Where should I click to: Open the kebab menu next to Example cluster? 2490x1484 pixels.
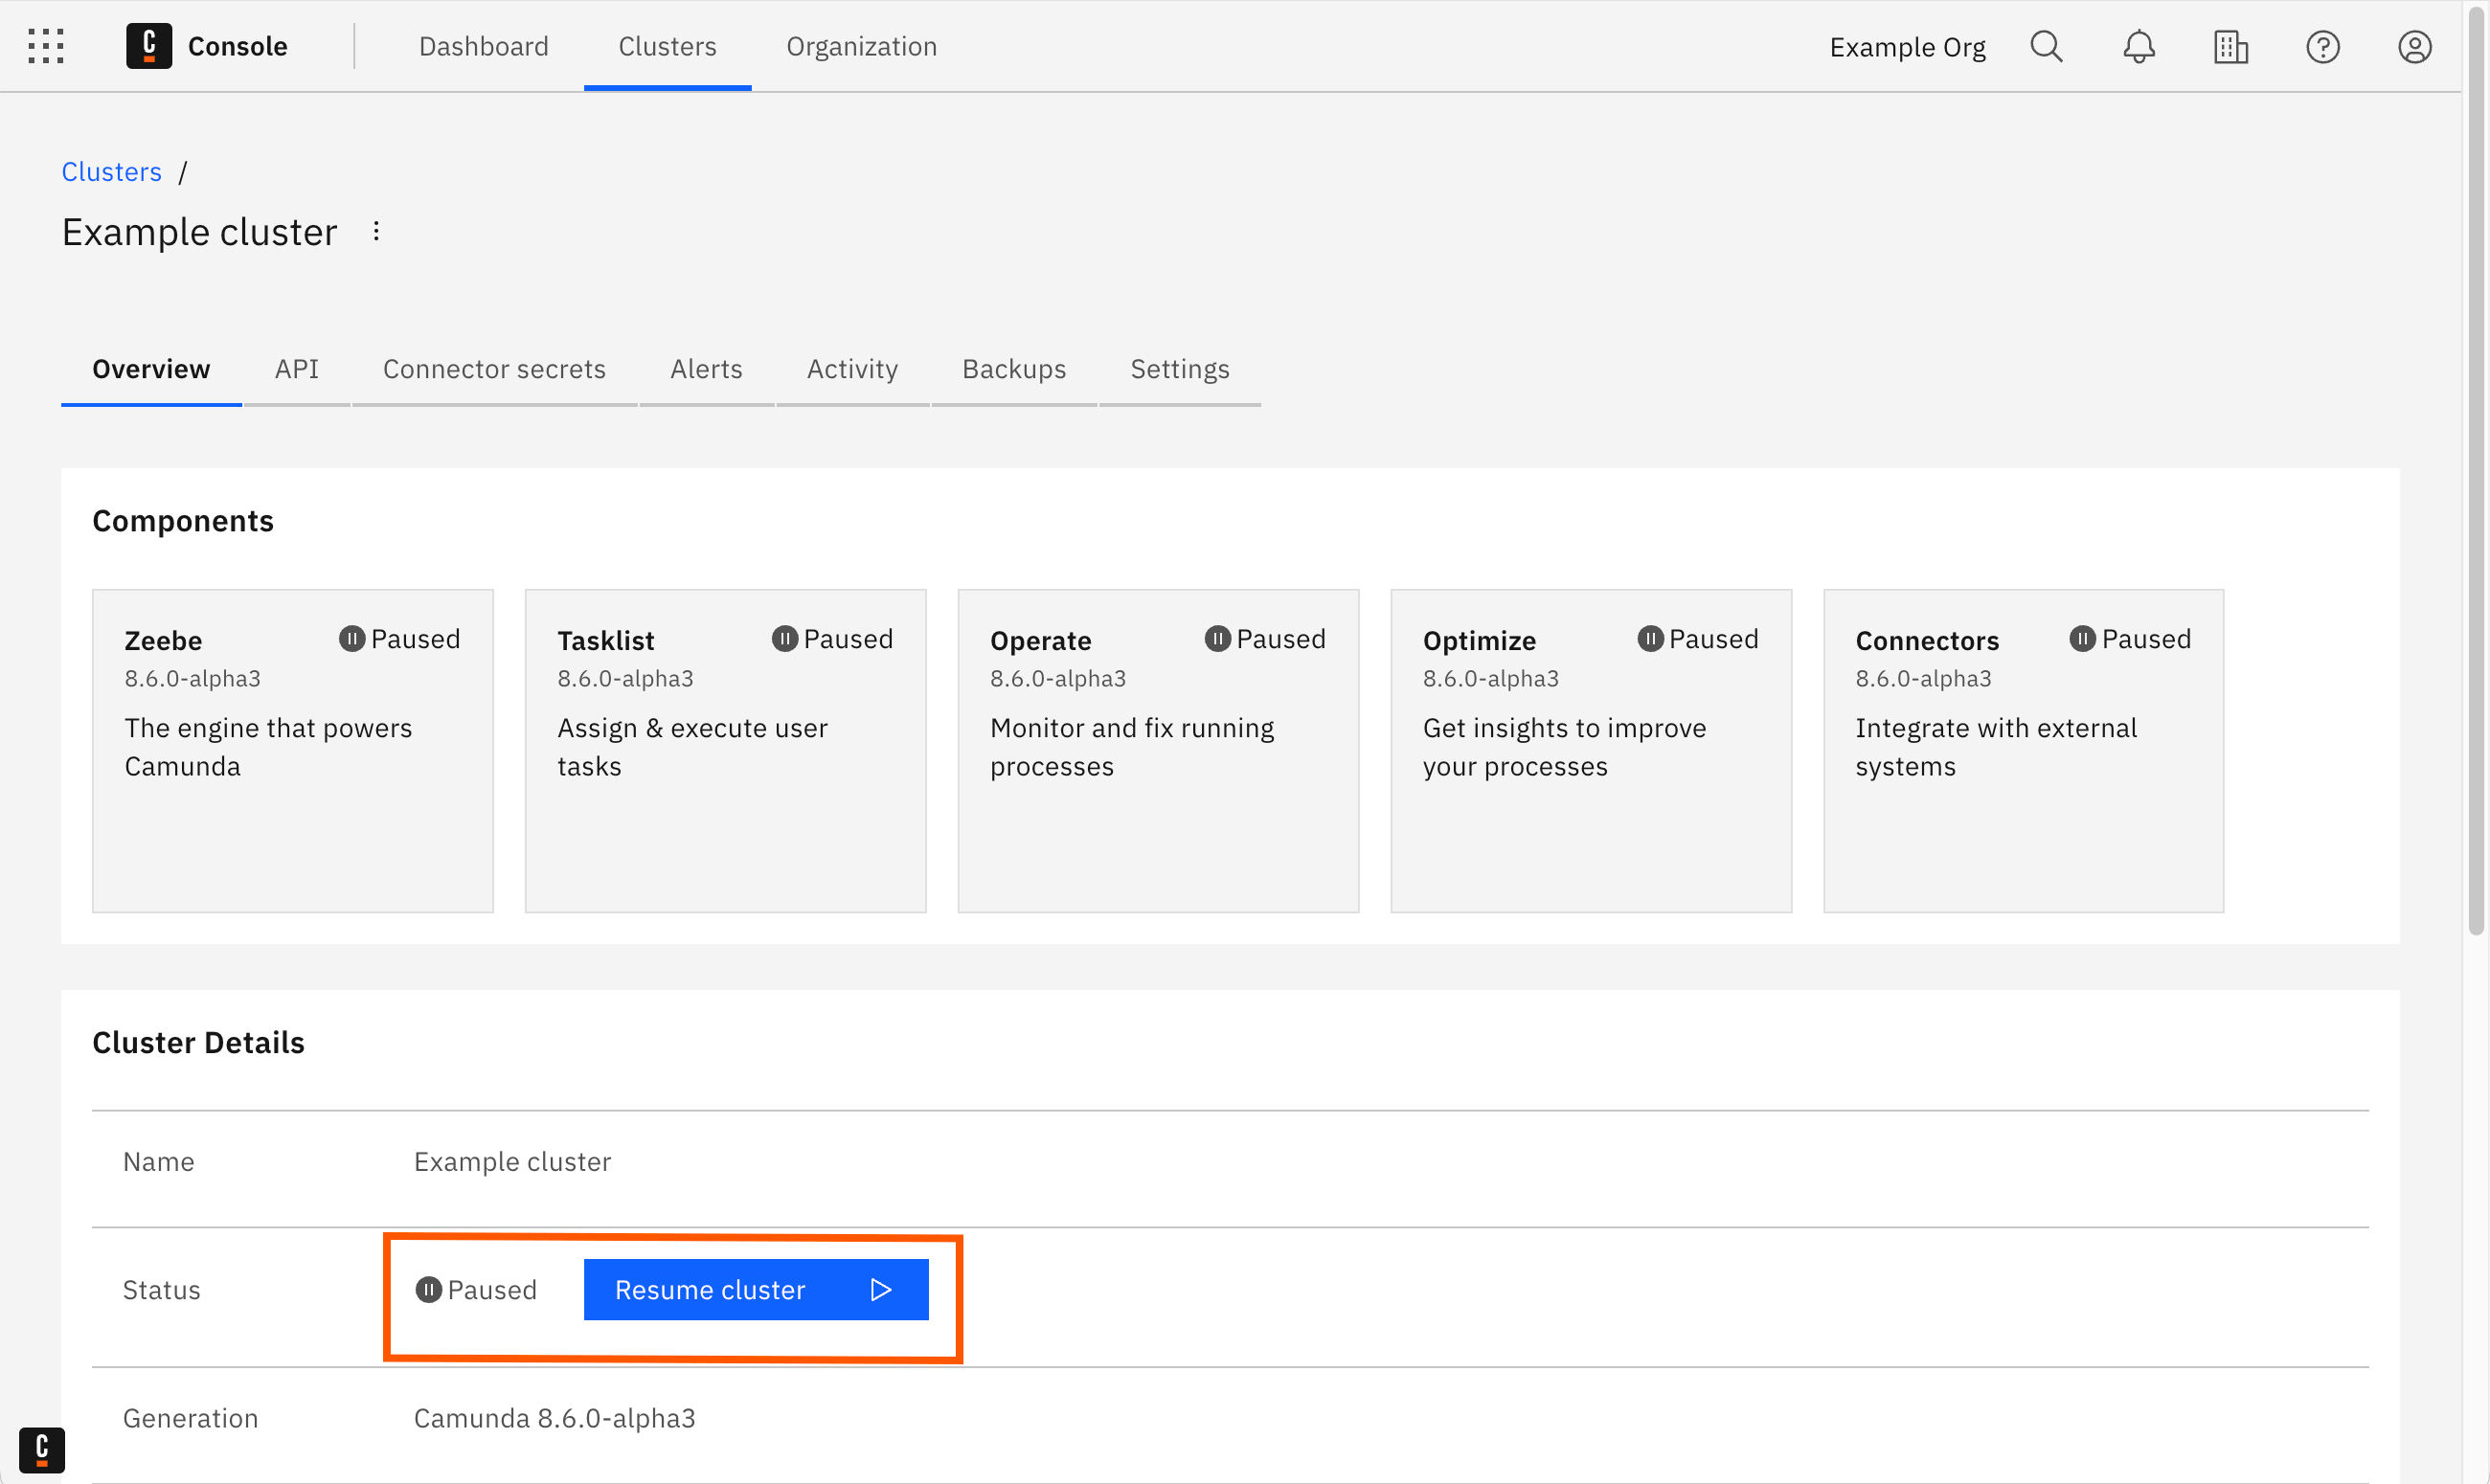pos(376,230)
